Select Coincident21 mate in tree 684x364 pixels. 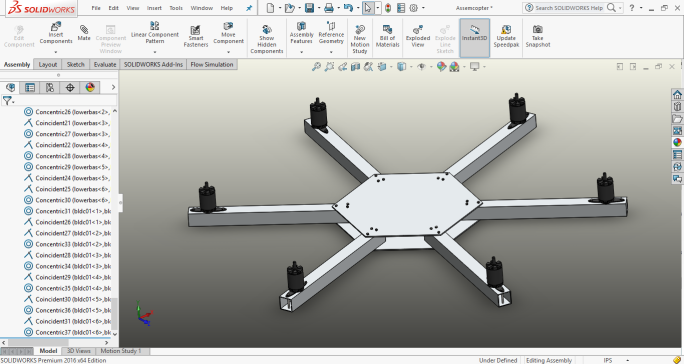pos(66,123)
